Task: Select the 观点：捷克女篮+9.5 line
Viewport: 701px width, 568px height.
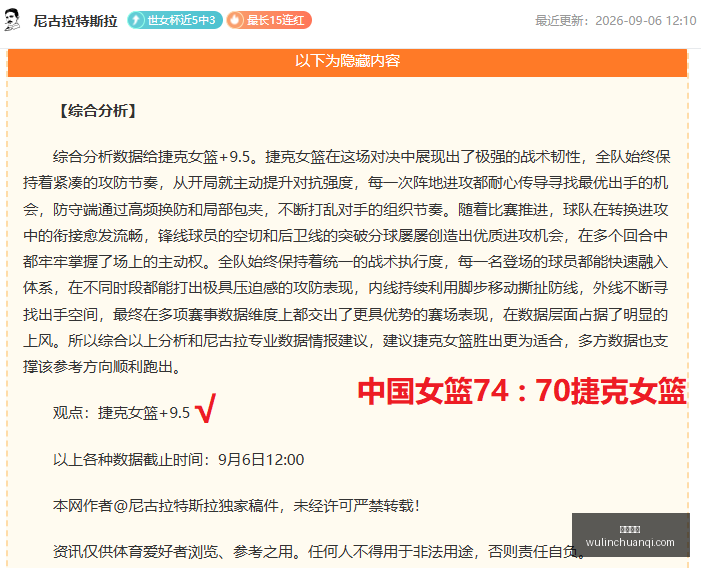Action: (122, 412)
